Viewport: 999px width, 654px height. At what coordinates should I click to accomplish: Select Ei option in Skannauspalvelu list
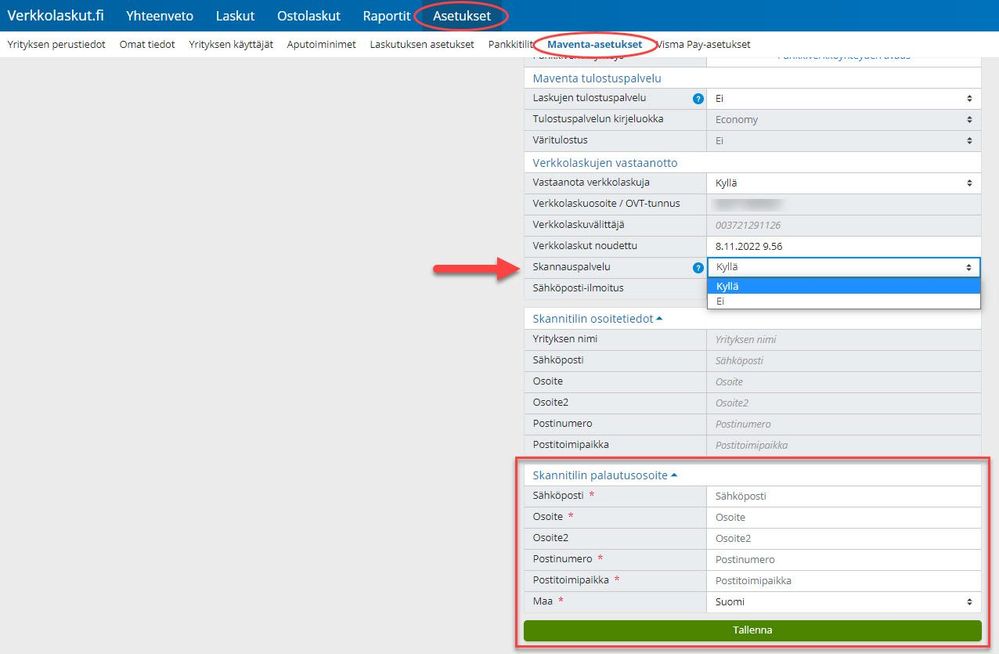point(844,301)
